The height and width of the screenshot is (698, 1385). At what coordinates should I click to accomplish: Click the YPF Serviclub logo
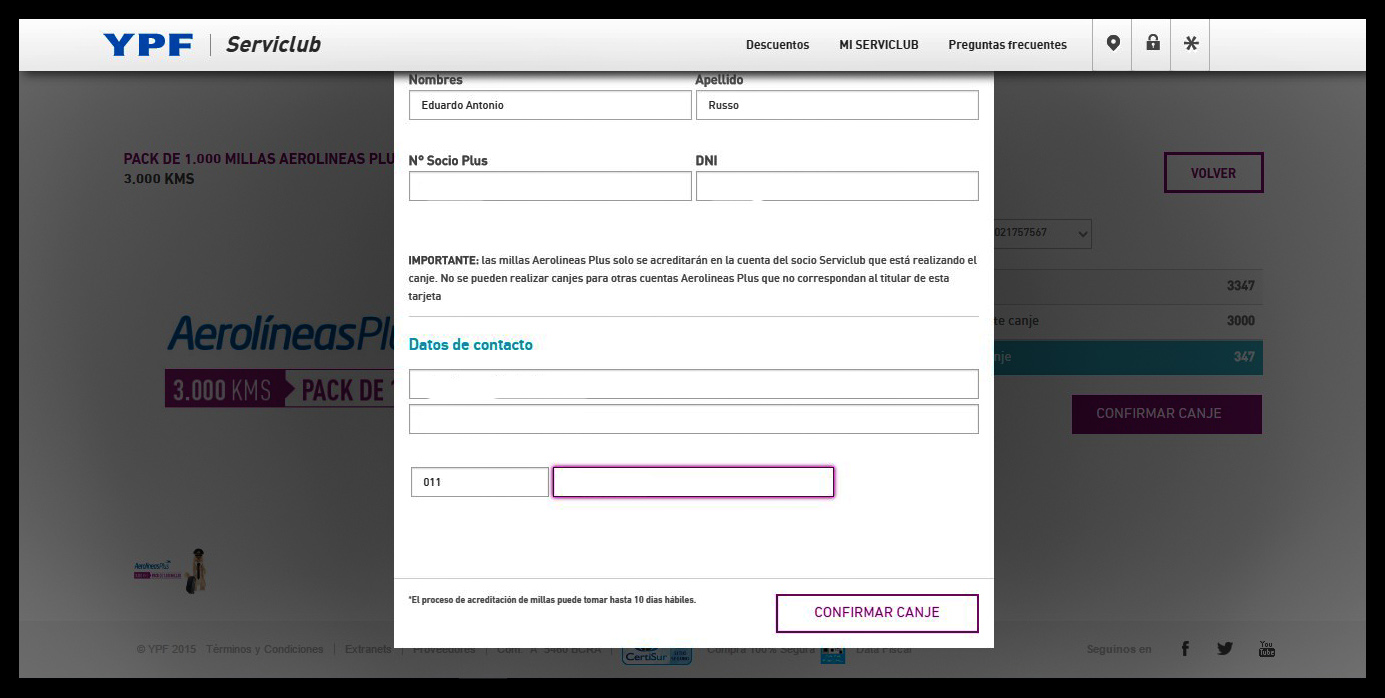click(x=212, y=45)
